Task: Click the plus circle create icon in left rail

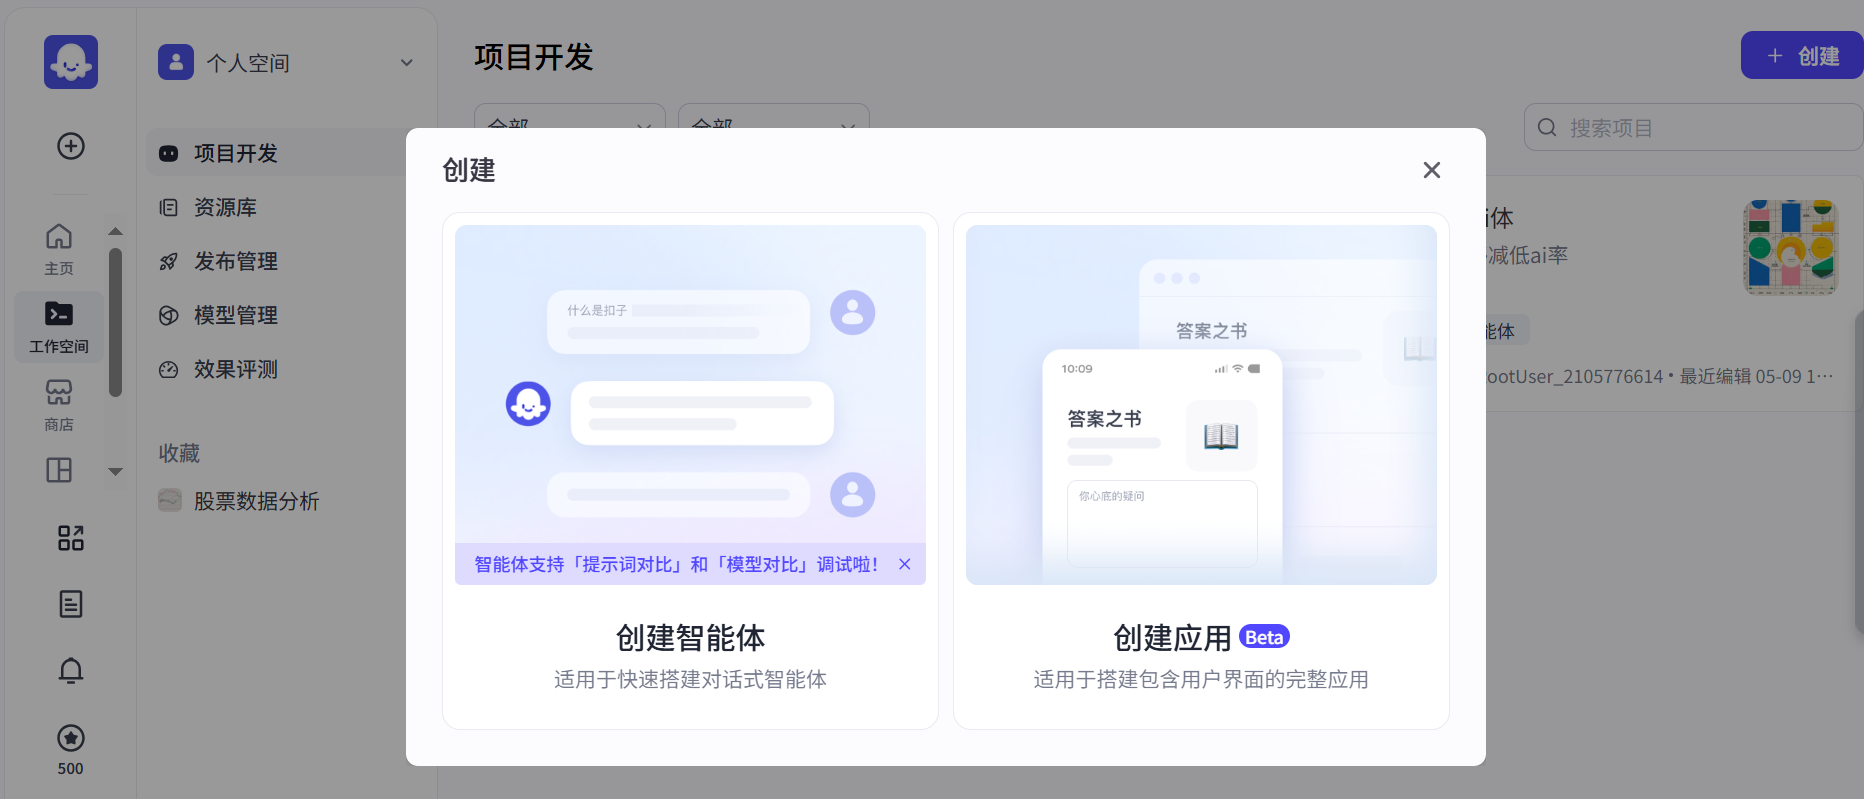Action: (x=71, y=146)
